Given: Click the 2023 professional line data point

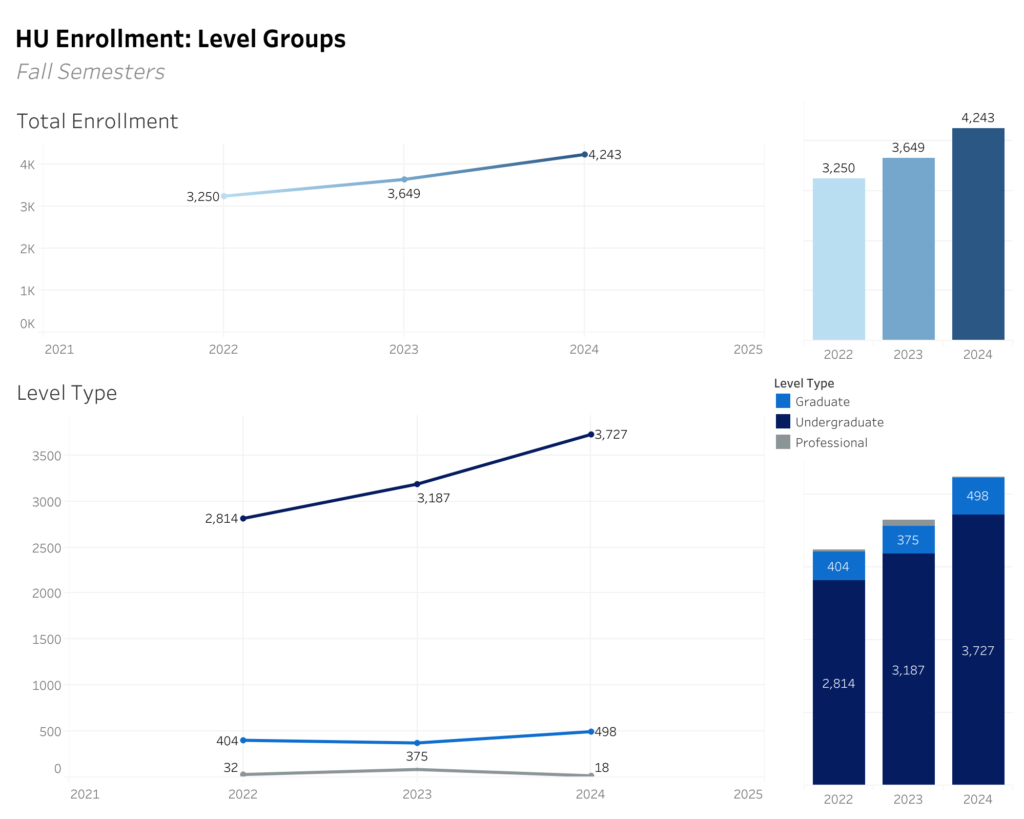Looking at the screenshot, I should coord(417,769).
